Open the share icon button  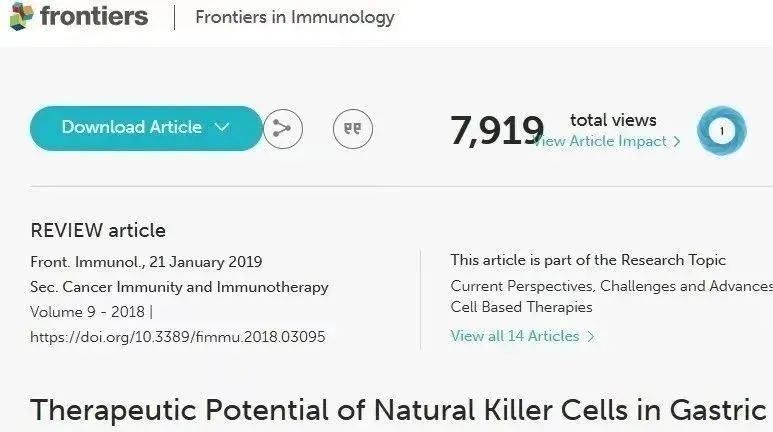coord(282,129)
